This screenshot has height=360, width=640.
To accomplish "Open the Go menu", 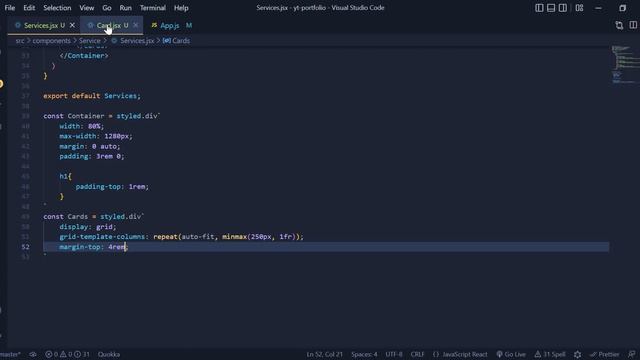I will [107, 8].
